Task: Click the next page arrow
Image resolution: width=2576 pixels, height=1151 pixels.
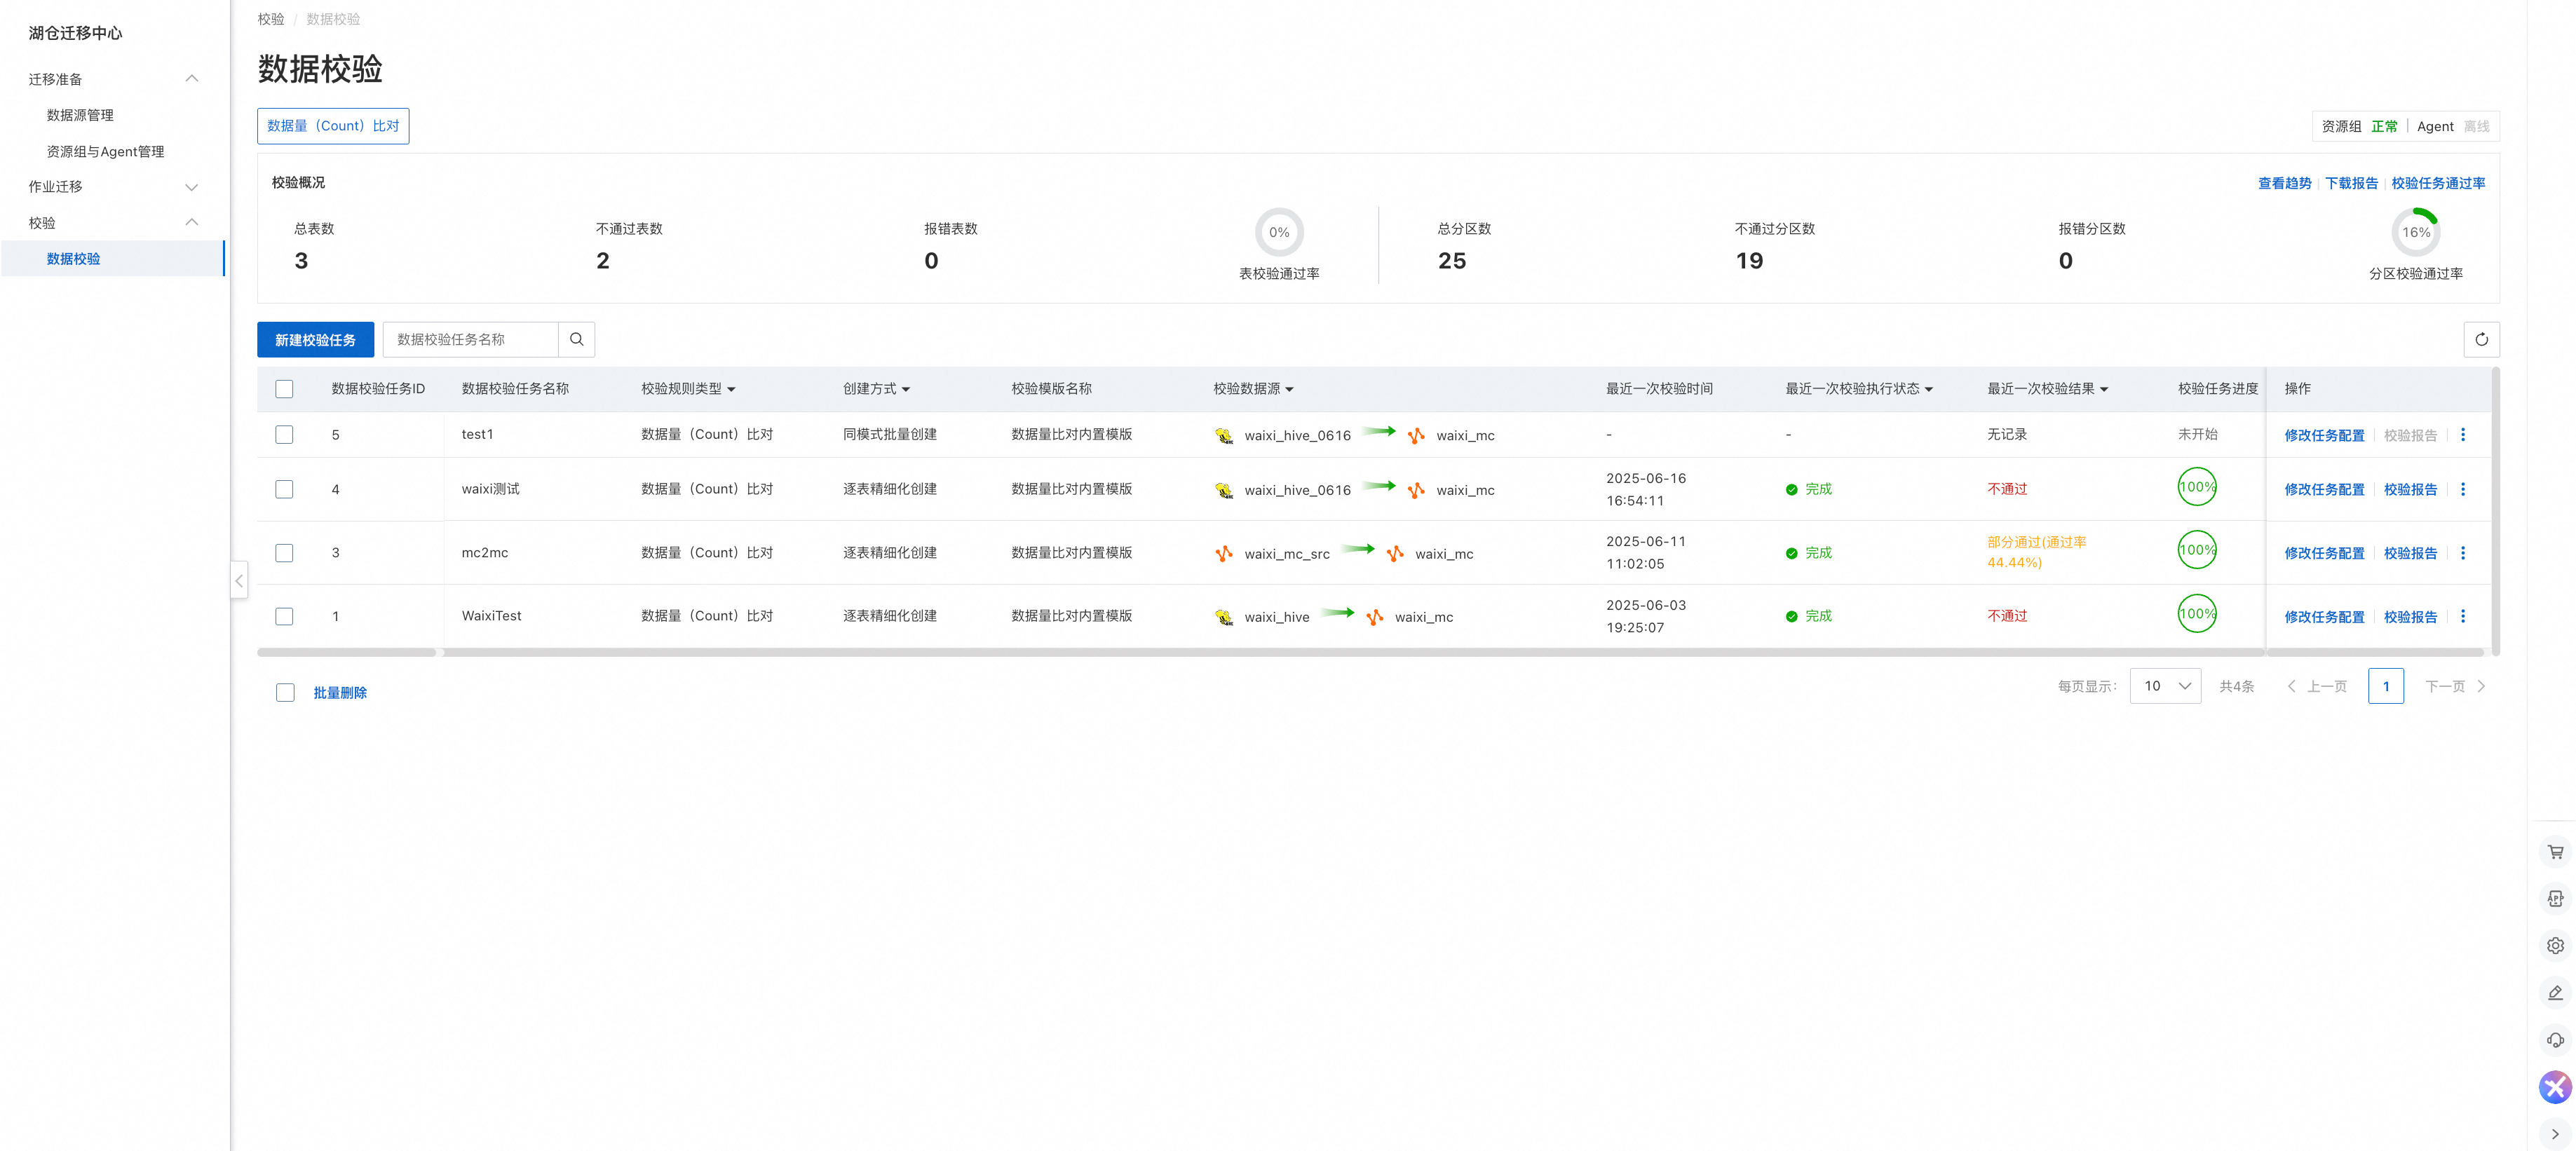Action: [x=2481, y=686]
